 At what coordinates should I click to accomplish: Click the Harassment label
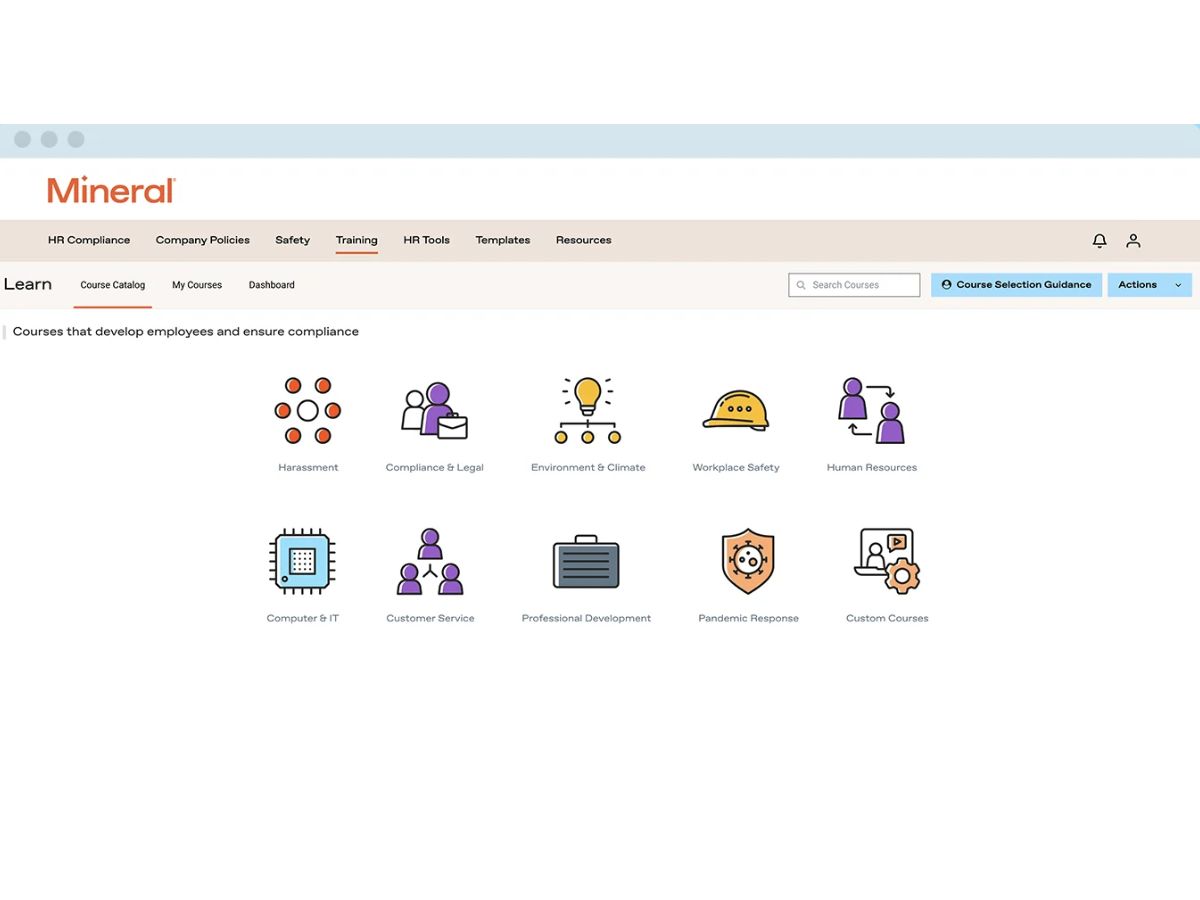coord(308,468)
